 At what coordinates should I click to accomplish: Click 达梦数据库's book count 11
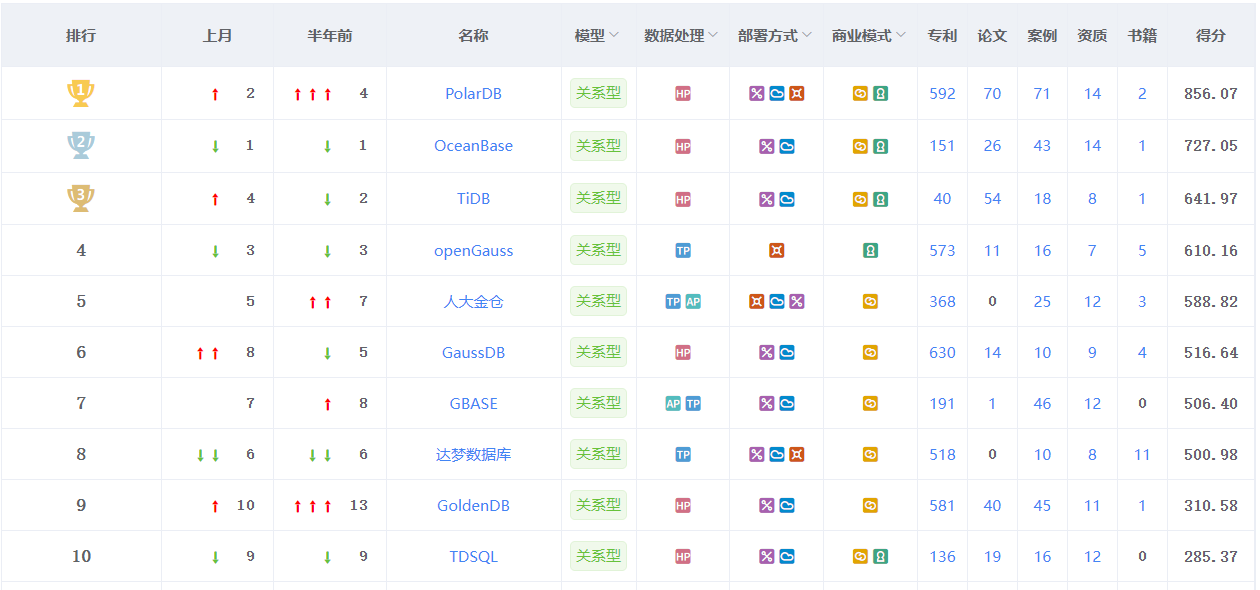[1142, 455]
